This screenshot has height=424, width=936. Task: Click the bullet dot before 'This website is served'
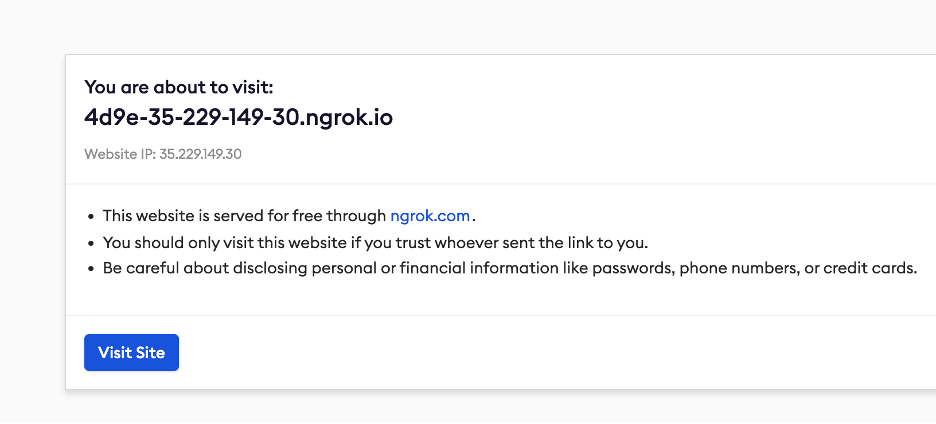point(91,217)
